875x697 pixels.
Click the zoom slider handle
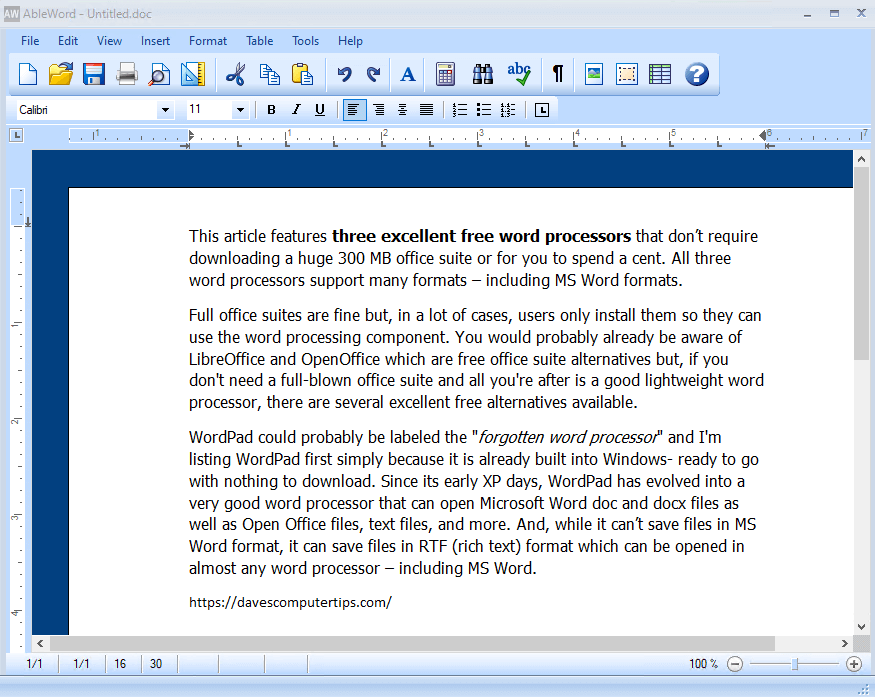[795, 664]
